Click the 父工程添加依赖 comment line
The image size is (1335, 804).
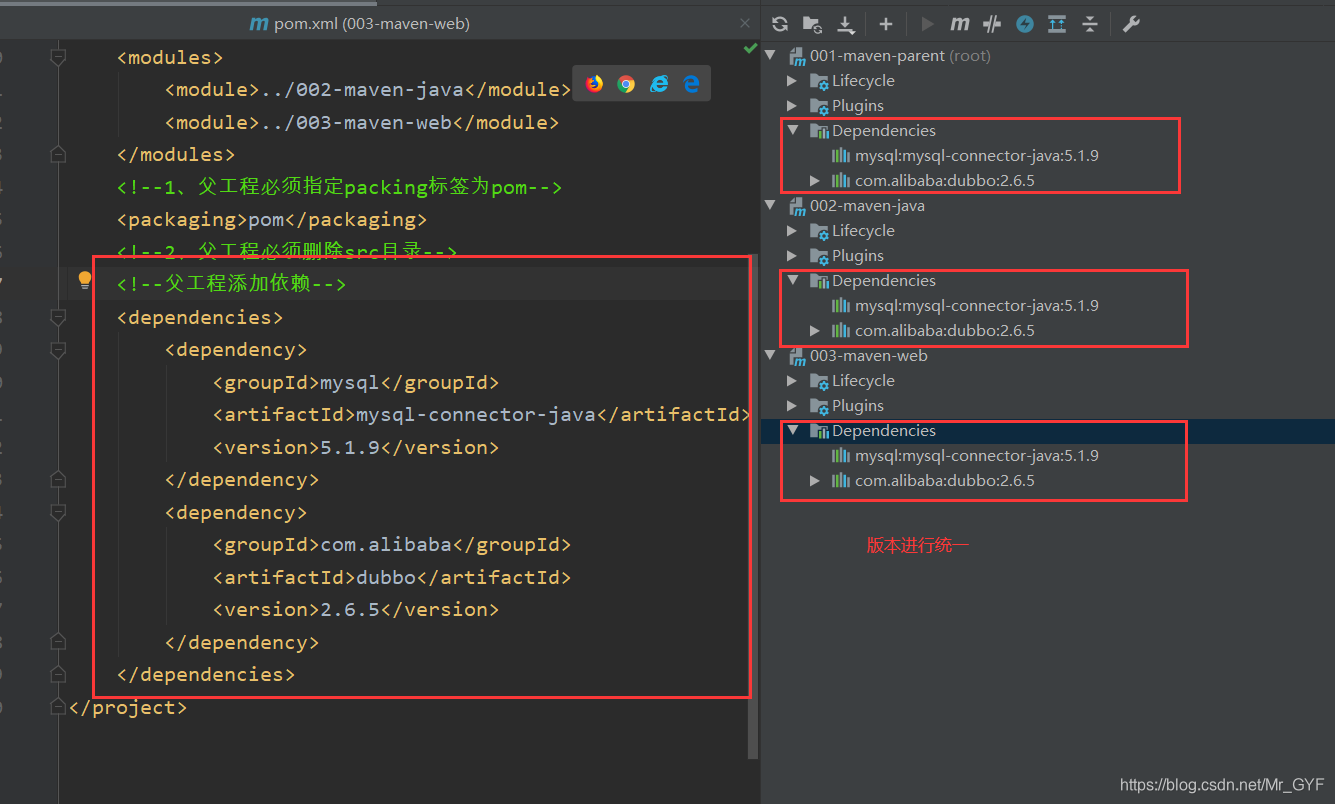click(231, 284)
